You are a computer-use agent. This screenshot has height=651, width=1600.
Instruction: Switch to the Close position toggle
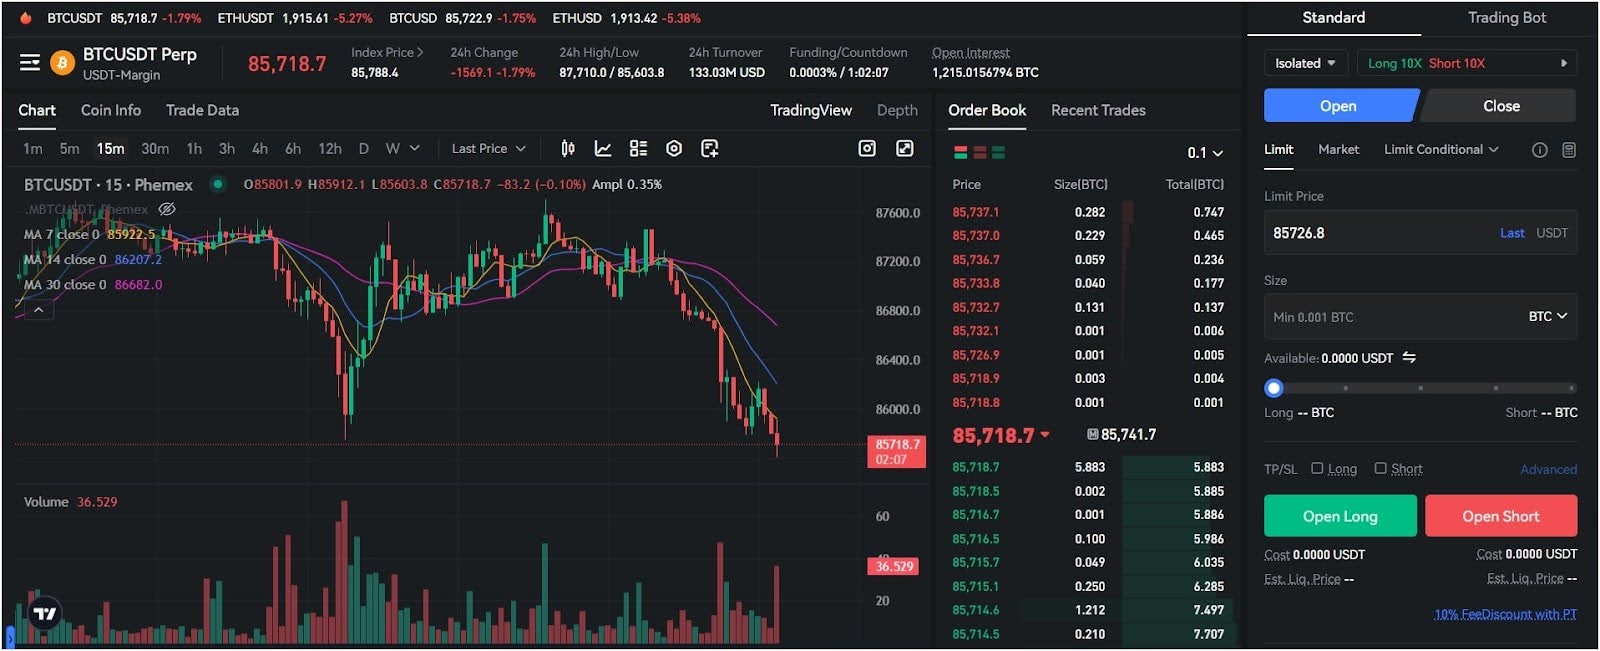click(x=1500, y=106)
